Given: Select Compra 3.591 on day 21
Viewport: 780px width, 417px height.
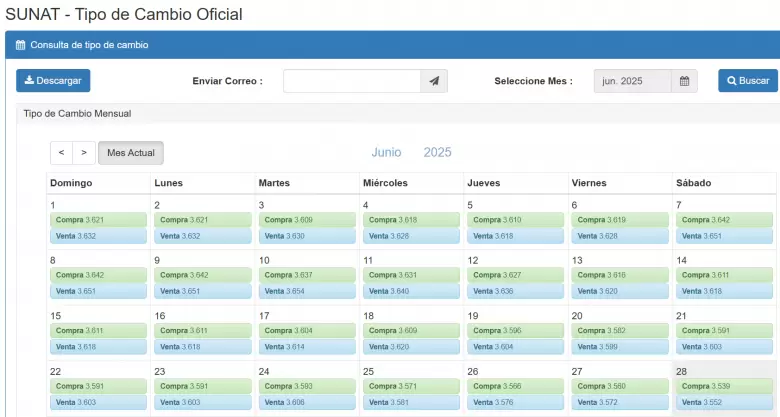Looking at the screenshot, I should click(724, 330).
